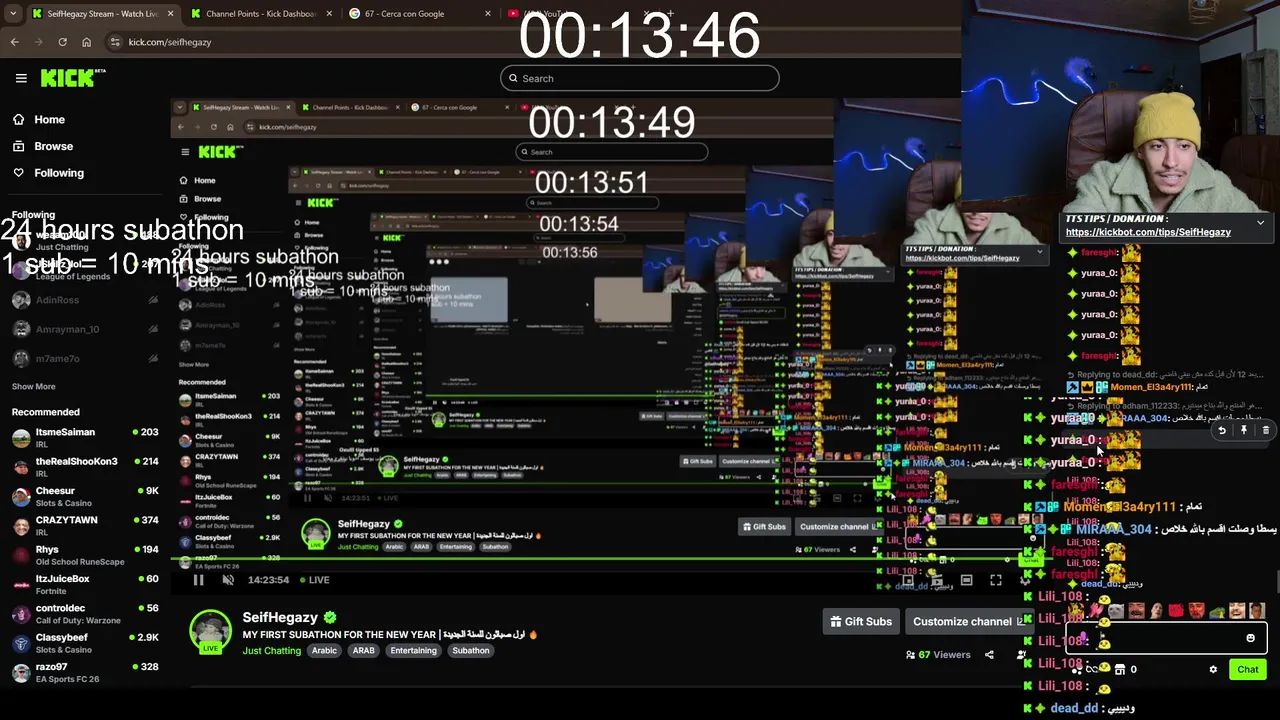Pause the stream with the bottom-left player control

click(198, 580)
